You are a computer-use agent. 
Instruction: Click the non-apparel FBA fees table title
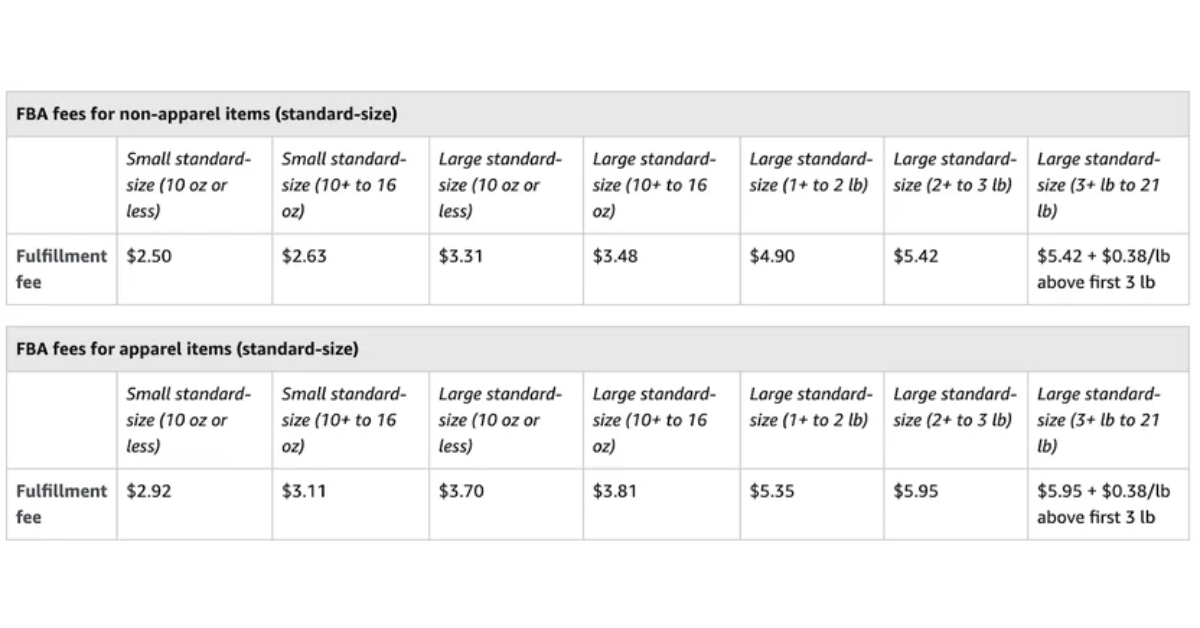click(207, 114)
